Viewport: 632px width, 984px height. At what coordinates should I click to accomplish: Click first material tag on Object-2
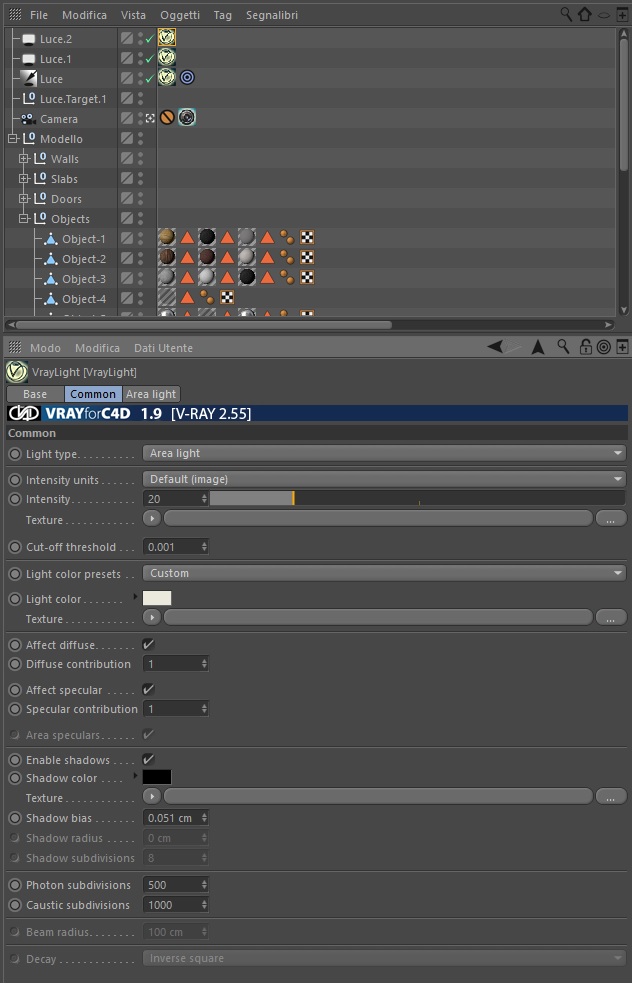[166, 257]
